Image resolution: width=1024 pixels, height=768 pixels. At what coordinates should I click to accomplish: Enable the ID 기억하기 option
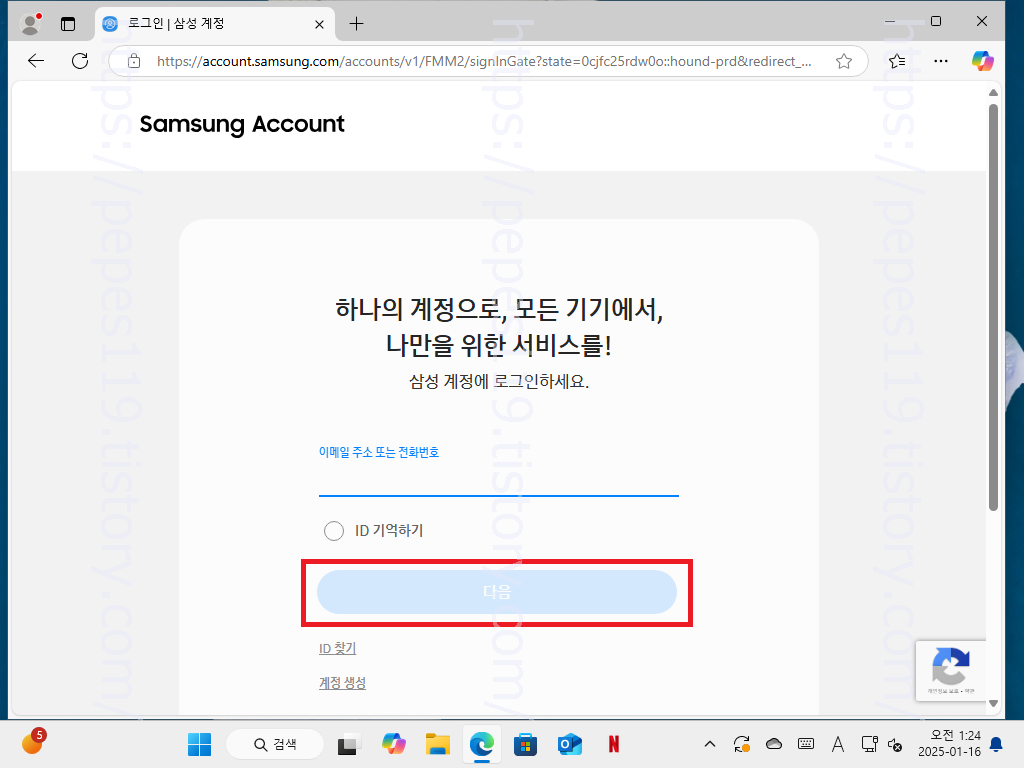(x=334, y=531)
